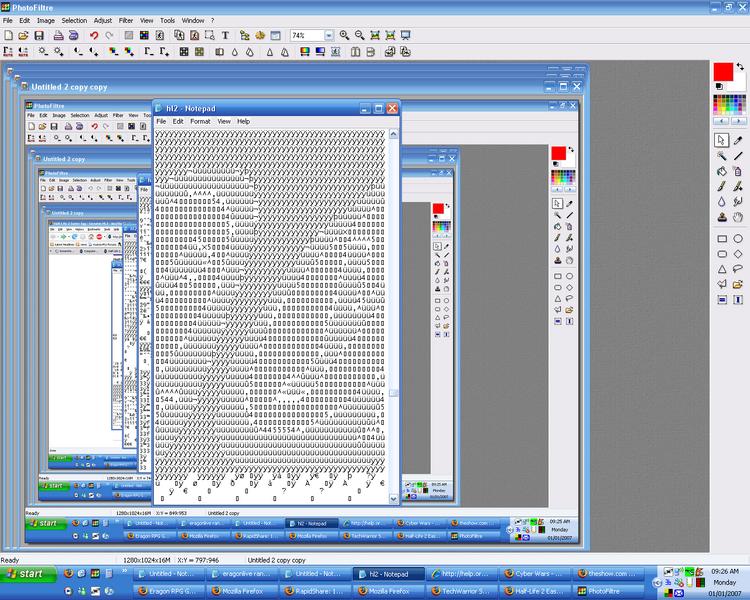This screenshot has height=600, width=750.
Task: Open the Filter menu in the topmost menu bar
Action: 126,20
